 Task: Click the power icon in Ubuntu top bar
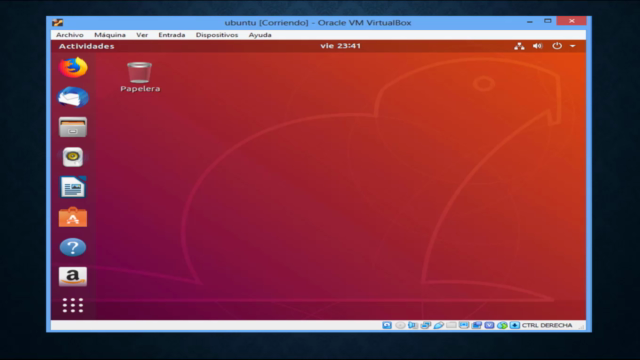[557, 46]
